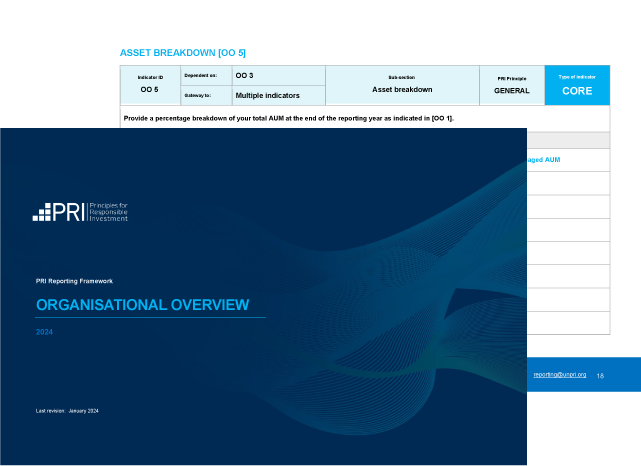Screen dimensions: 641x466
Task: Click the Asset breakdown sub-section cell
Action: tap(402, 85)
